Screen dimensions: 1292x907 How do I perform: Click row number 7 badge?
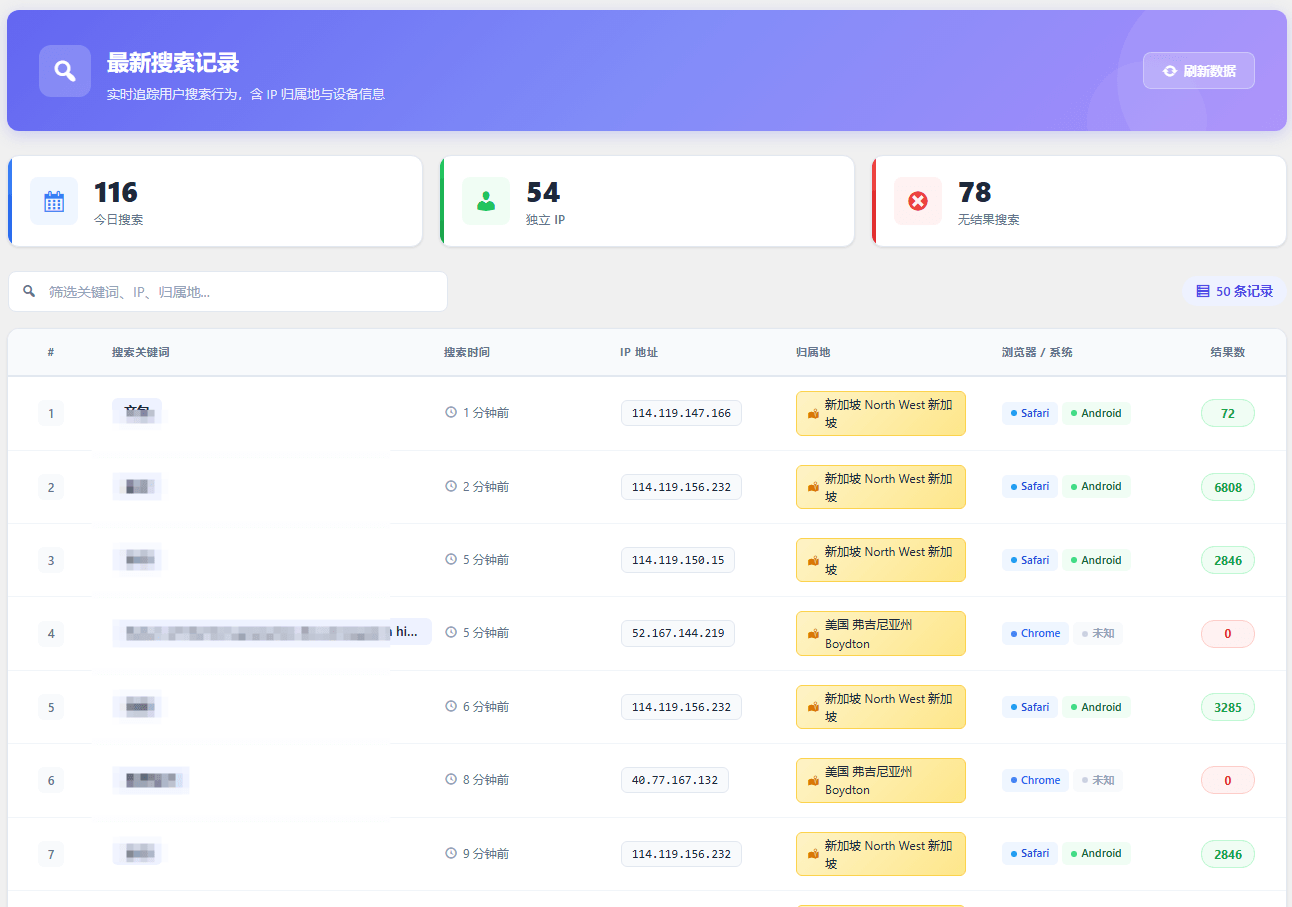[51, 854]
